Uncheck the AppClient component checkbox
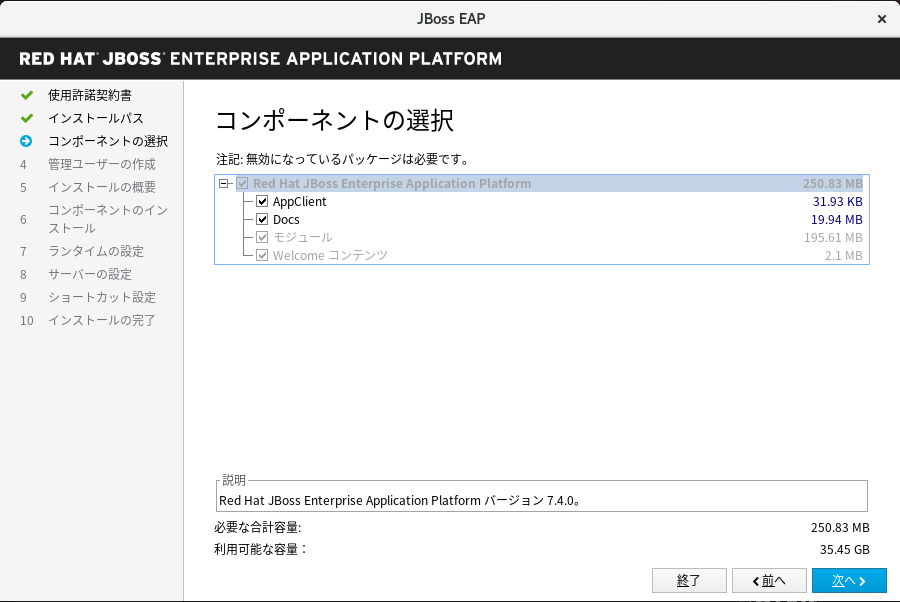The image size is (900, 602). pos(262,201)
